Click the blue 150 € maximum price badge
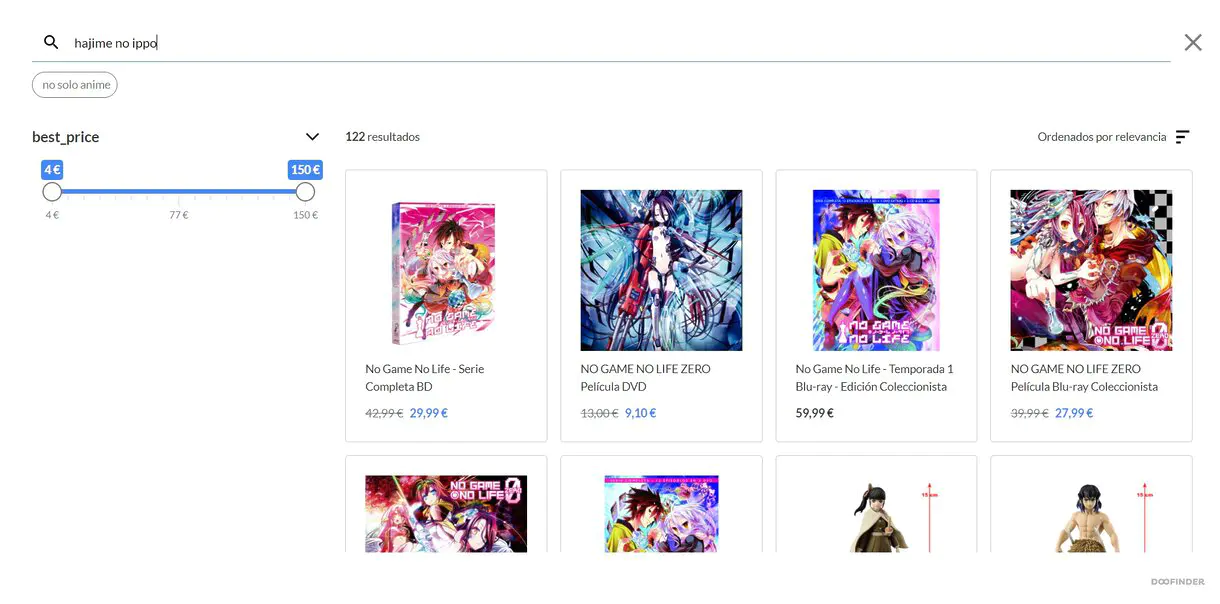Image resolution: width=1220 pixels, height=604 pixels. 305,170
